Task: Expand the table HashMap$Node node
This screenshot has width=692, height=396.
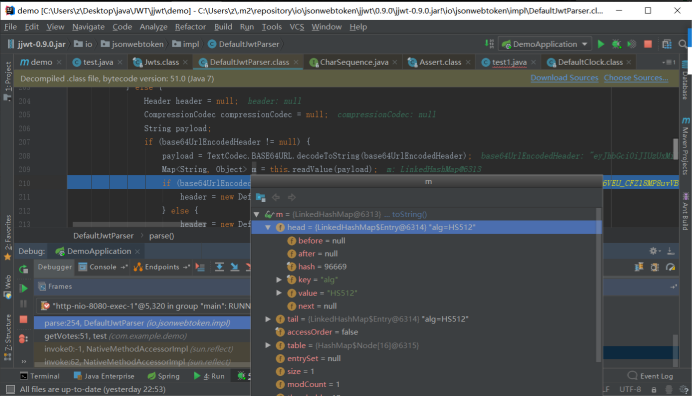Action: click(x=268, y=345)
